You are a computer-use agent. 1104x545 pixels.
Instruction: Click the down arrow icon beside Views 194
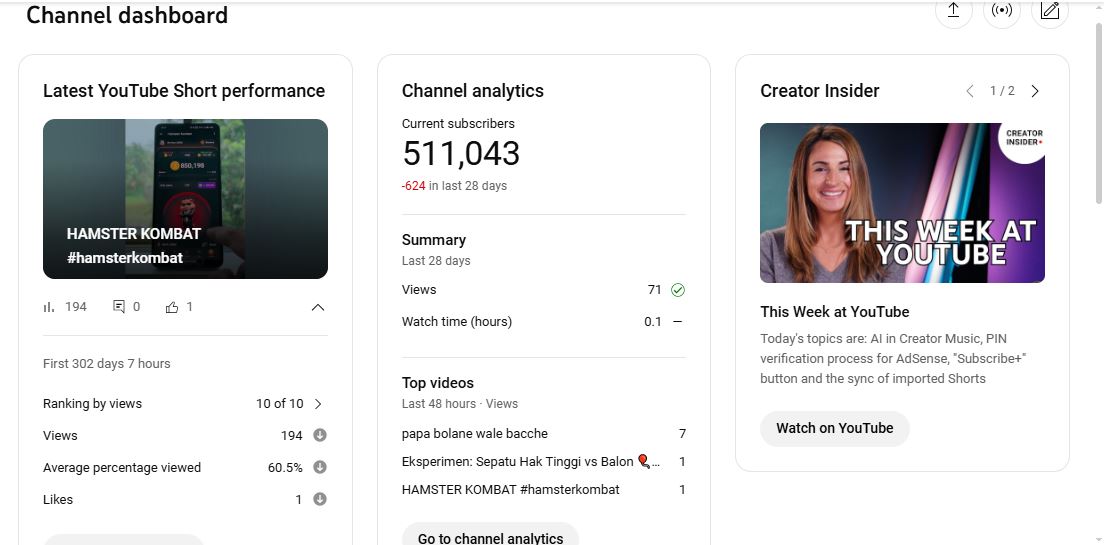[x=320, y=435]
